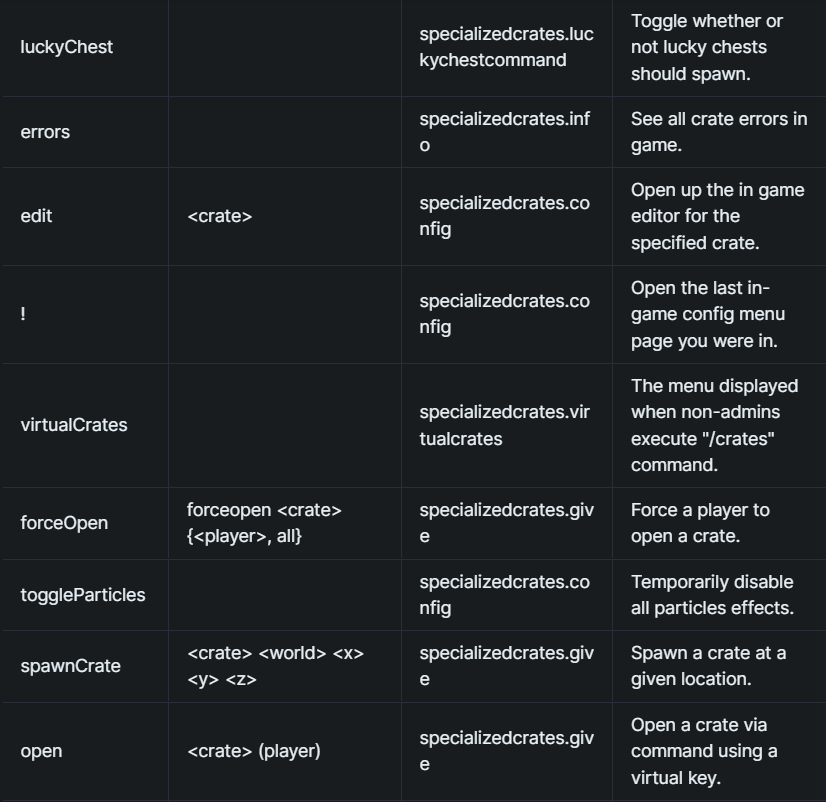Click the edit command name cell
The height and width of the screenshot is (802, 826).
tap(36, 215)
